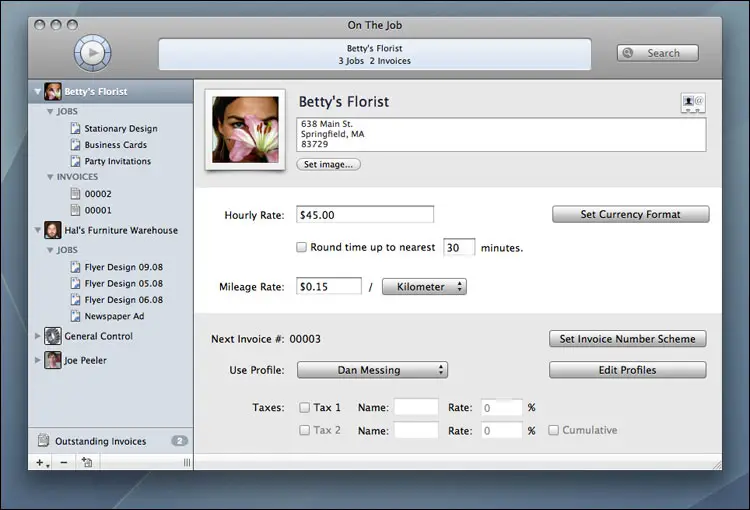Click Tax 2 Rate field

click(x=501, y=430)
